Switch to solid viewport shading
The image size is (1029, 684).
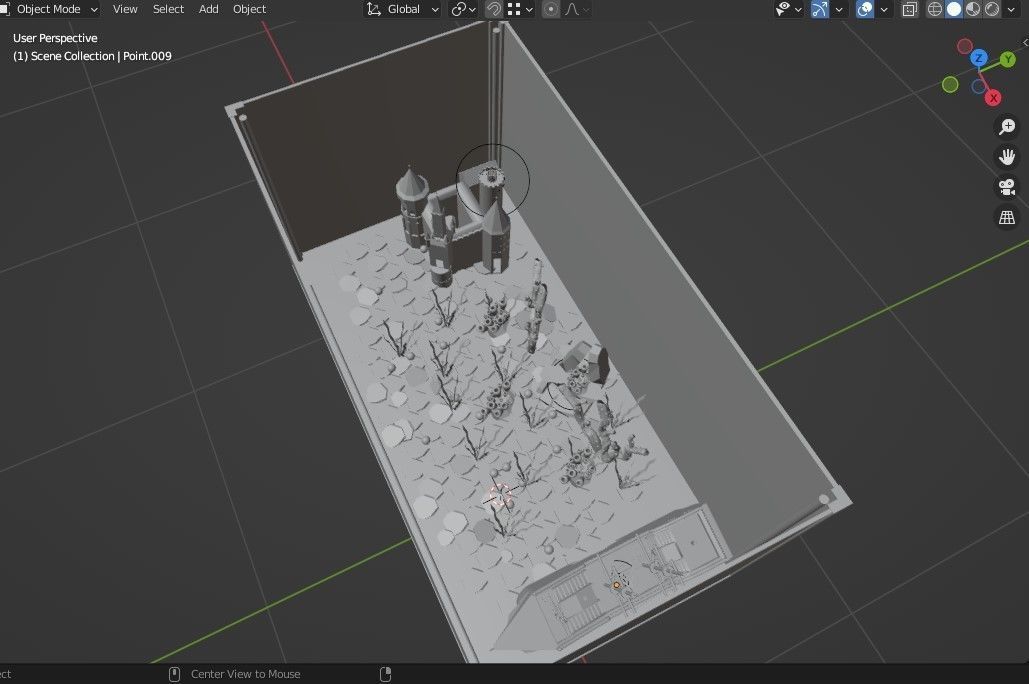(954, 9)
